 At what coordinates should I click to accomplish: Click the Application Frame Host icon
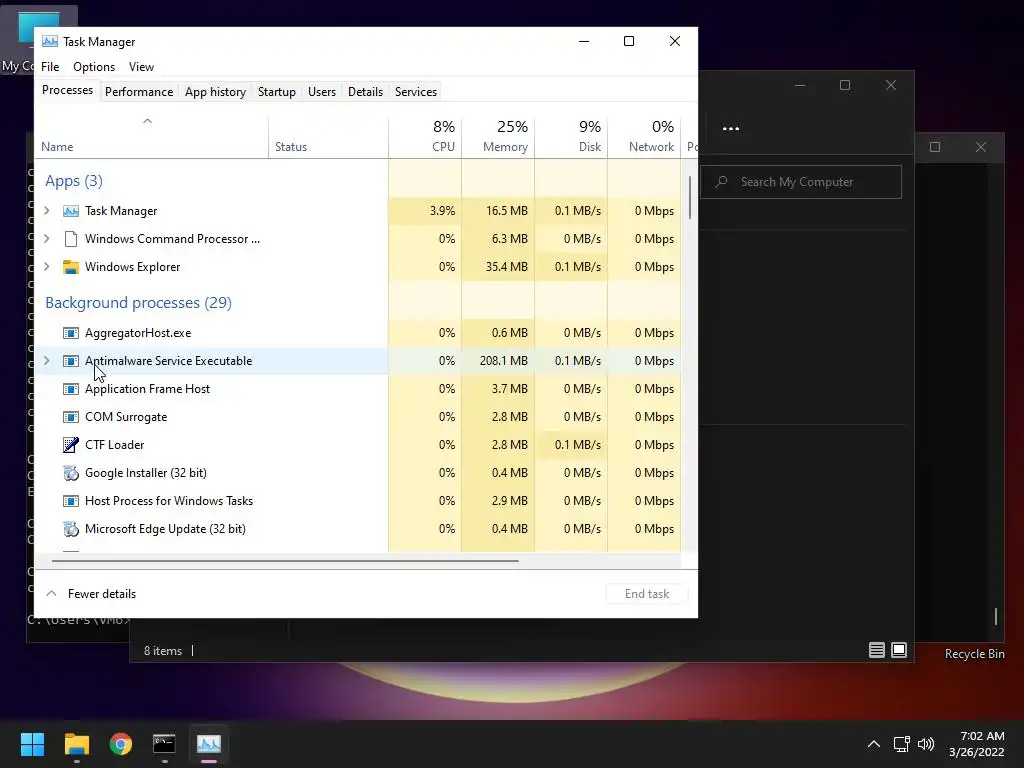click(x=71, y=389)
